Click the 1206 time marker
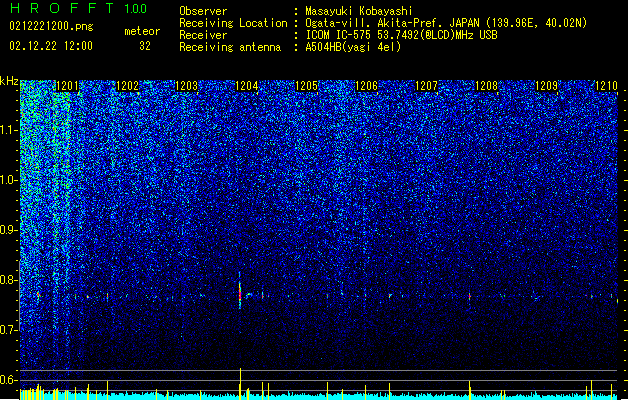 pyautogui.click(x=366, y=86)
